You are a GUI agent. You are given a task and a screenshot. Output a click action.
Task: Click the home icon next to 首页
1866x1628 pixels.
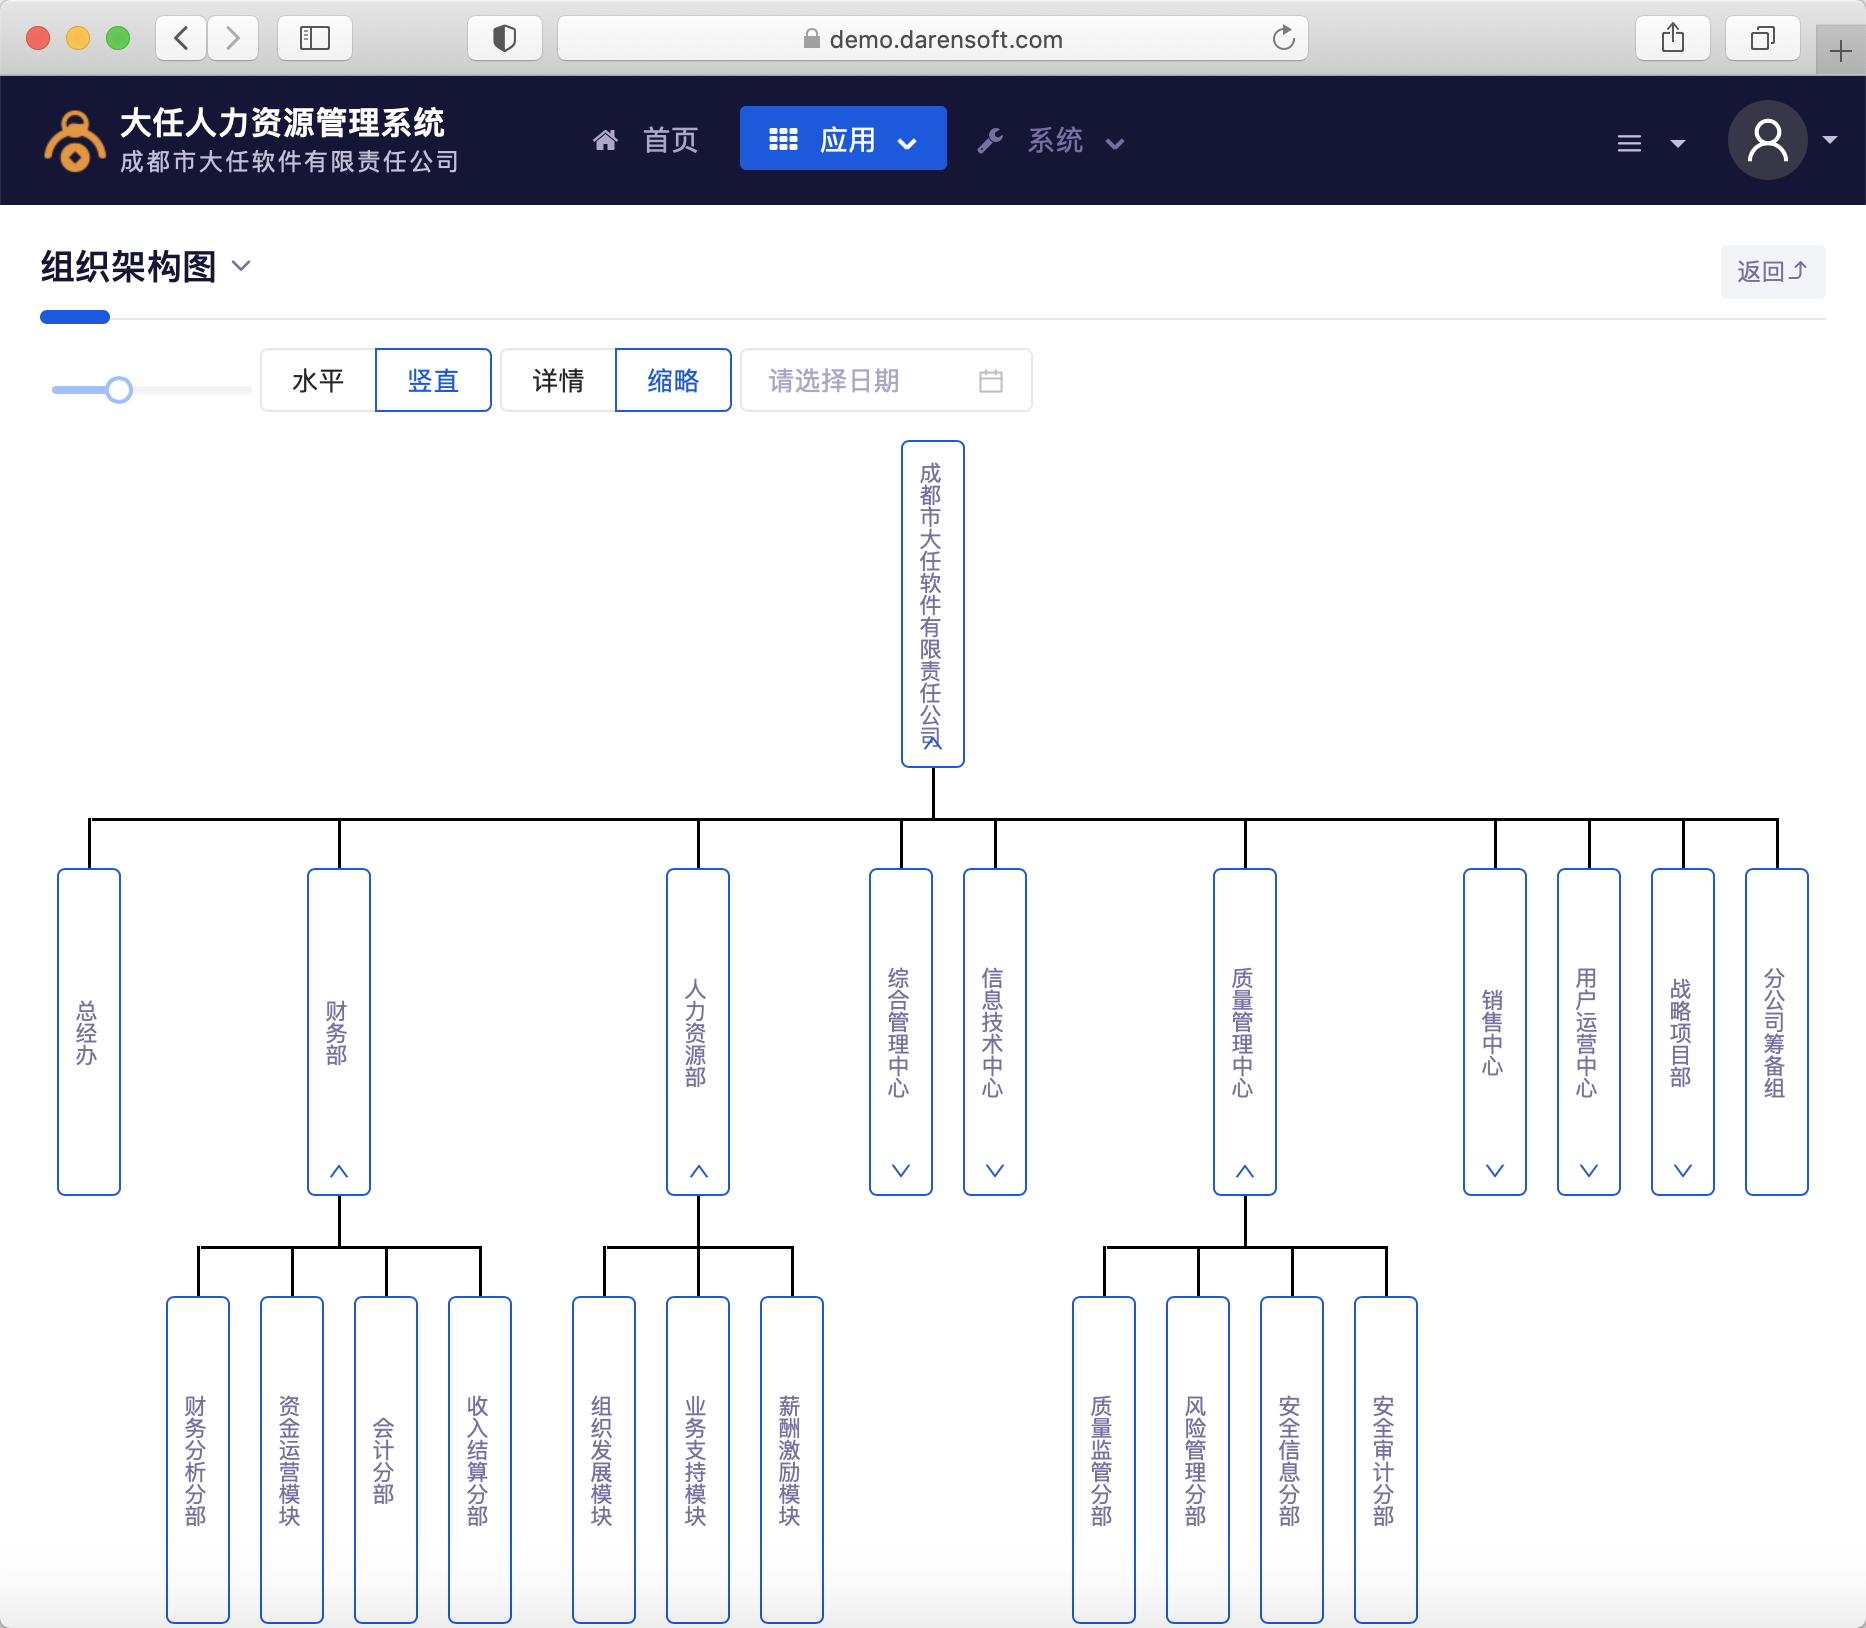[x=606, y=140]
